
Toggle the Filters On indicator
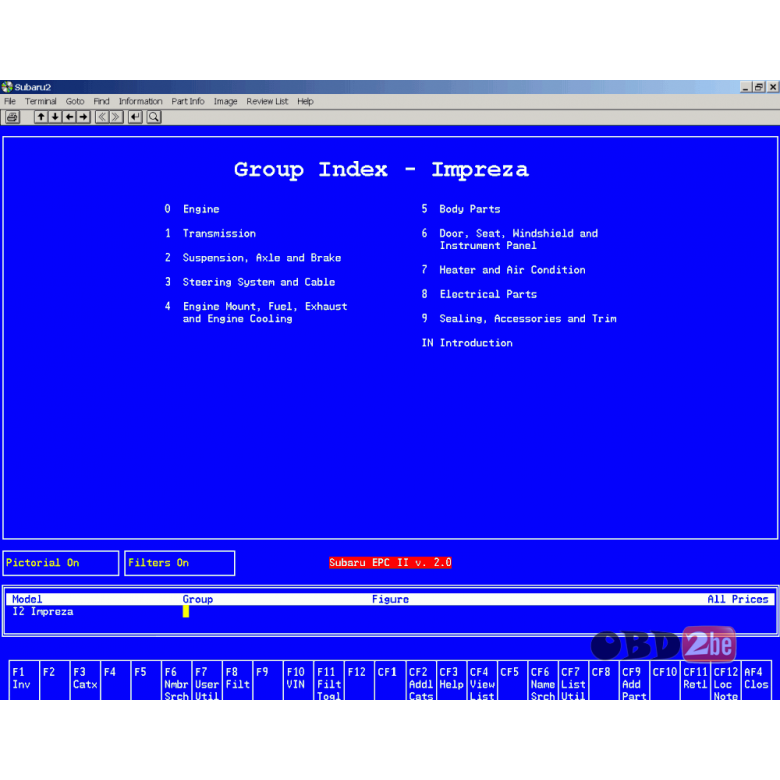coord(180,563)
